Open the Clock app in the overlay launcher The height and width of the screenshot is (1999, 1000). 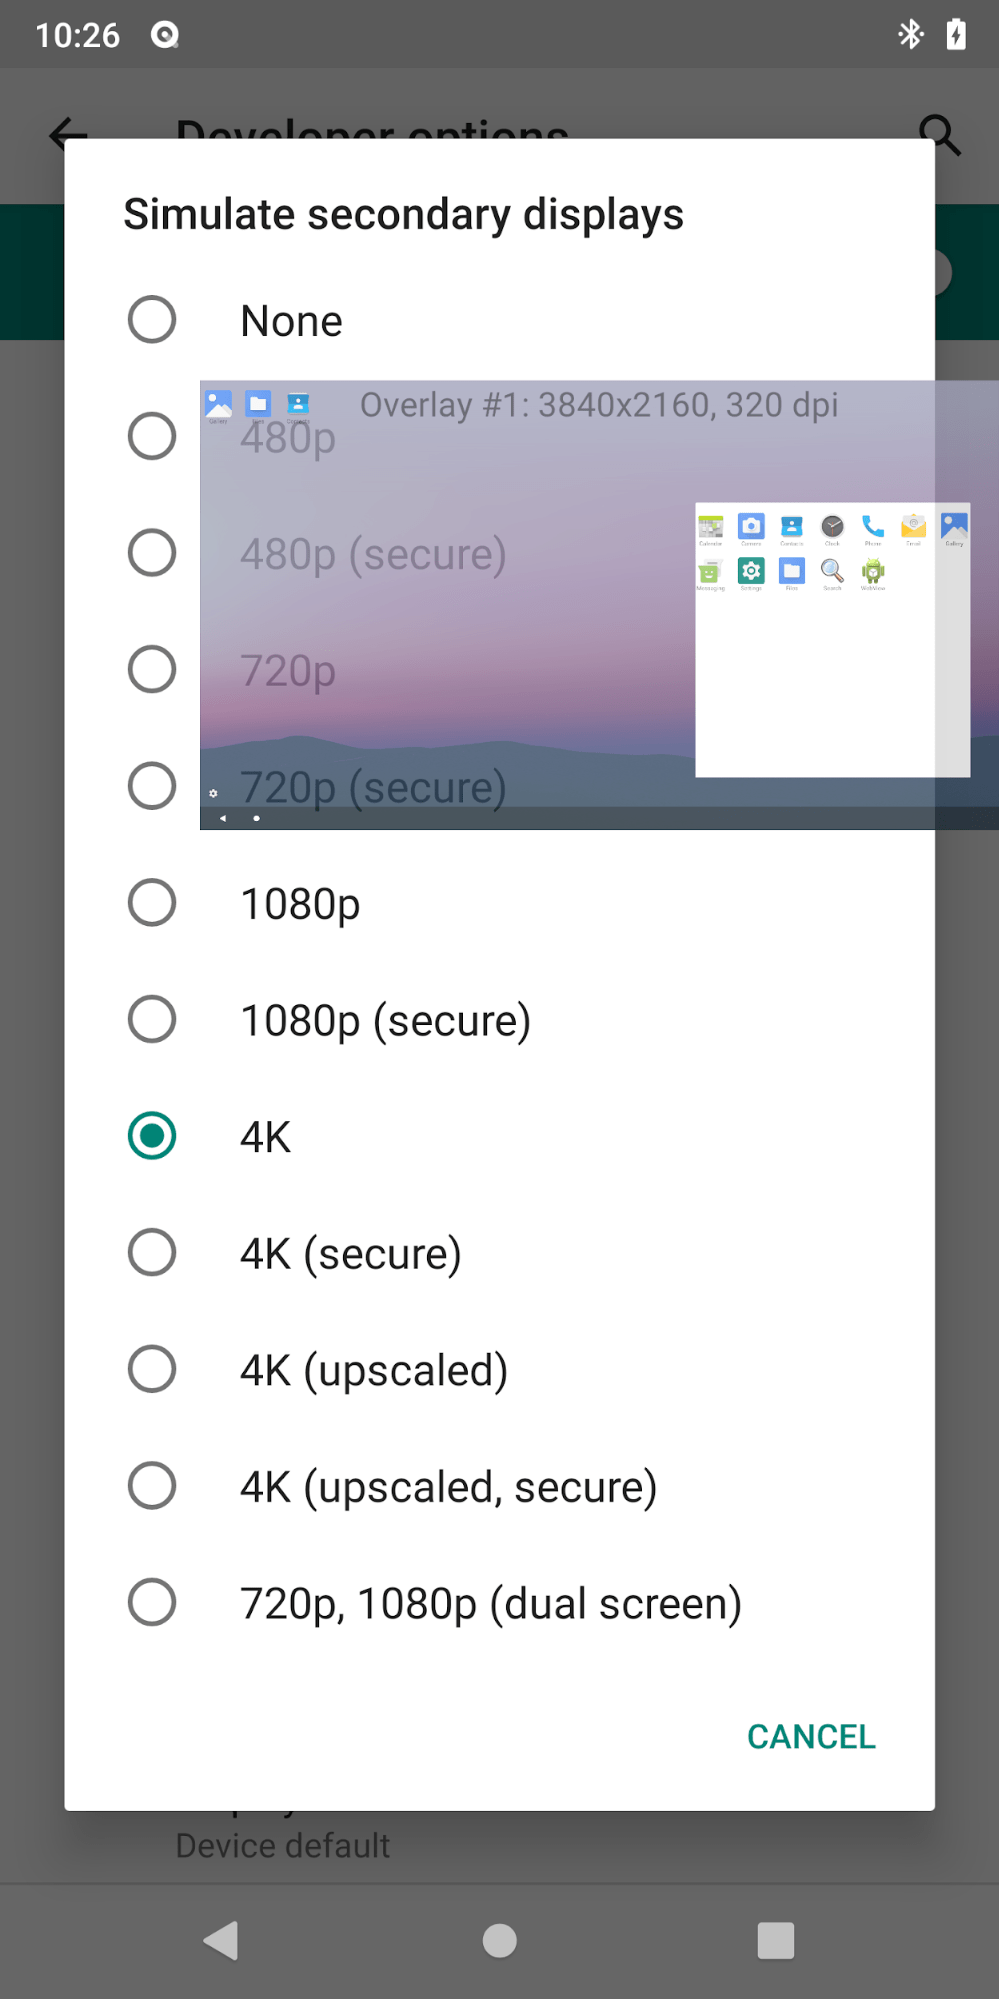(831, 527)
